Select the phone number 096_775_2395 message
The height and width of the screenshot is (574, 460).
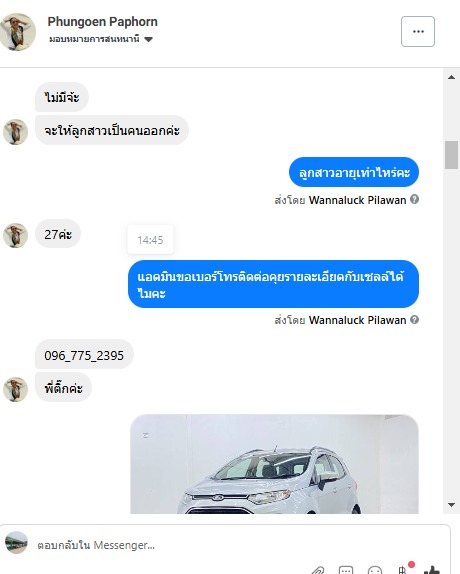pyautogui.click(x=84, y=355)
